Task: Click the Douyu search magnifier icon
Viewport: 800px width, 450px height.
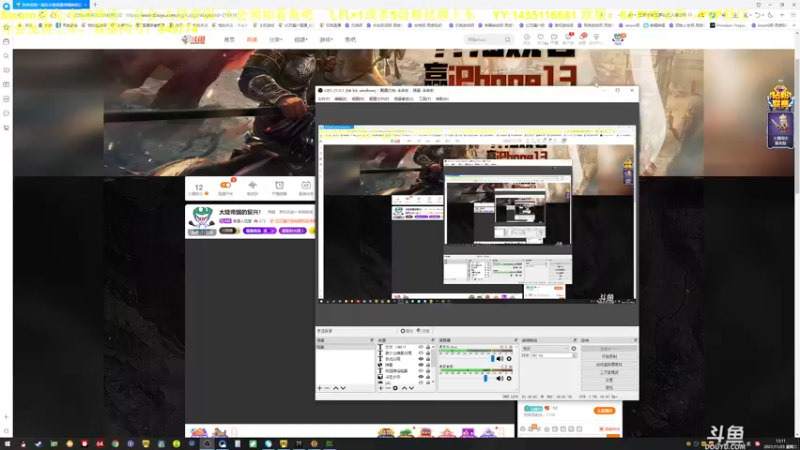Action: (508, 39)
